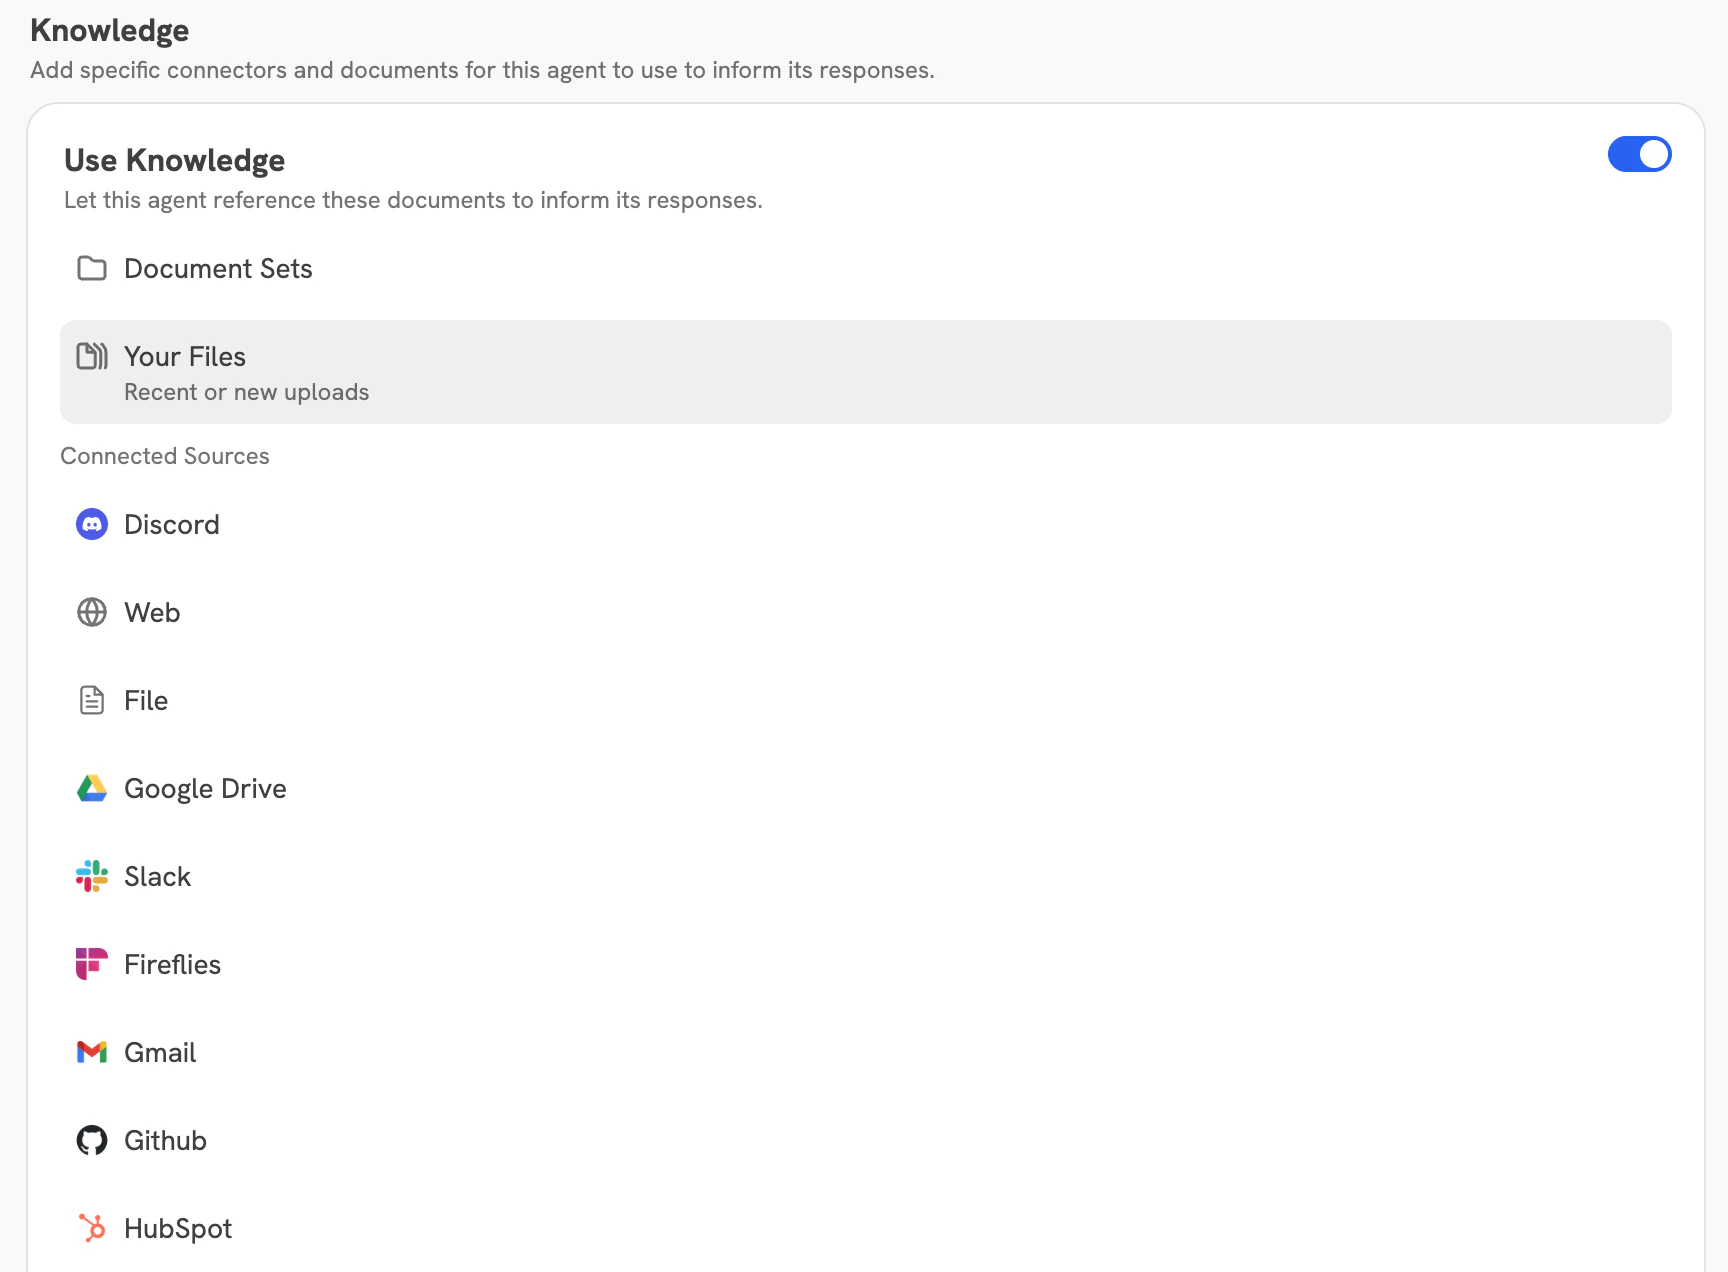Screen dimensions: 1728x1272
Task: Select the HubSpot source row
Action: 177,1228
